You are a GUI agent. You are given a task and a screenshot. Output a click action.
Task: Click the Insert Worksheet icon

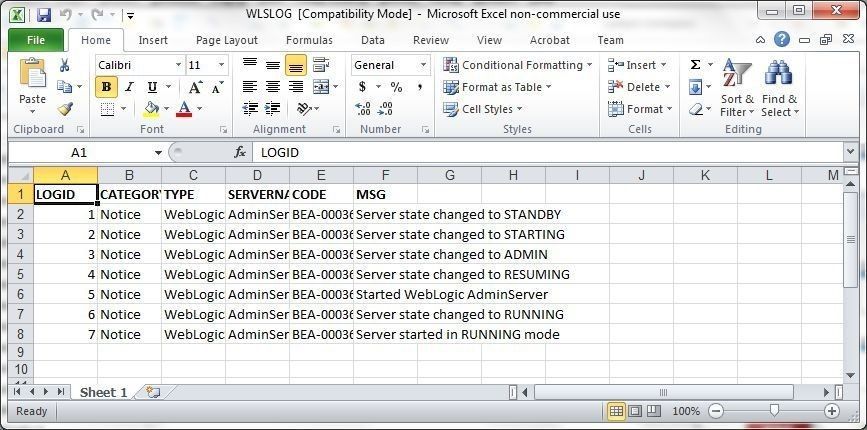152,392
